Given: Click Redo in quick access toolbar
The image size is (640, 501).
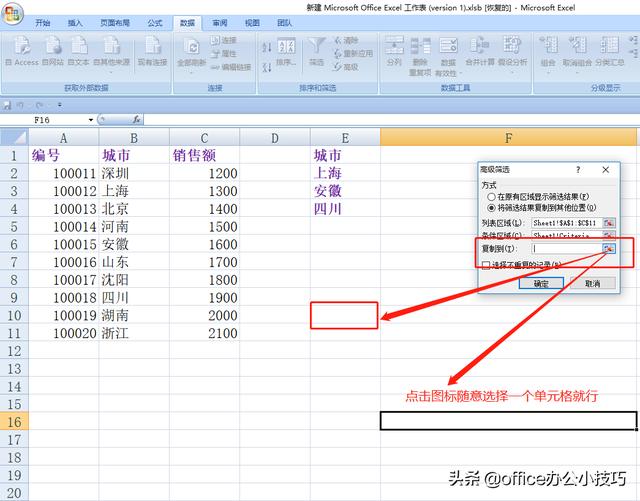Looking at the screenshot, I should pyautogui.click(x=39, y=105).
